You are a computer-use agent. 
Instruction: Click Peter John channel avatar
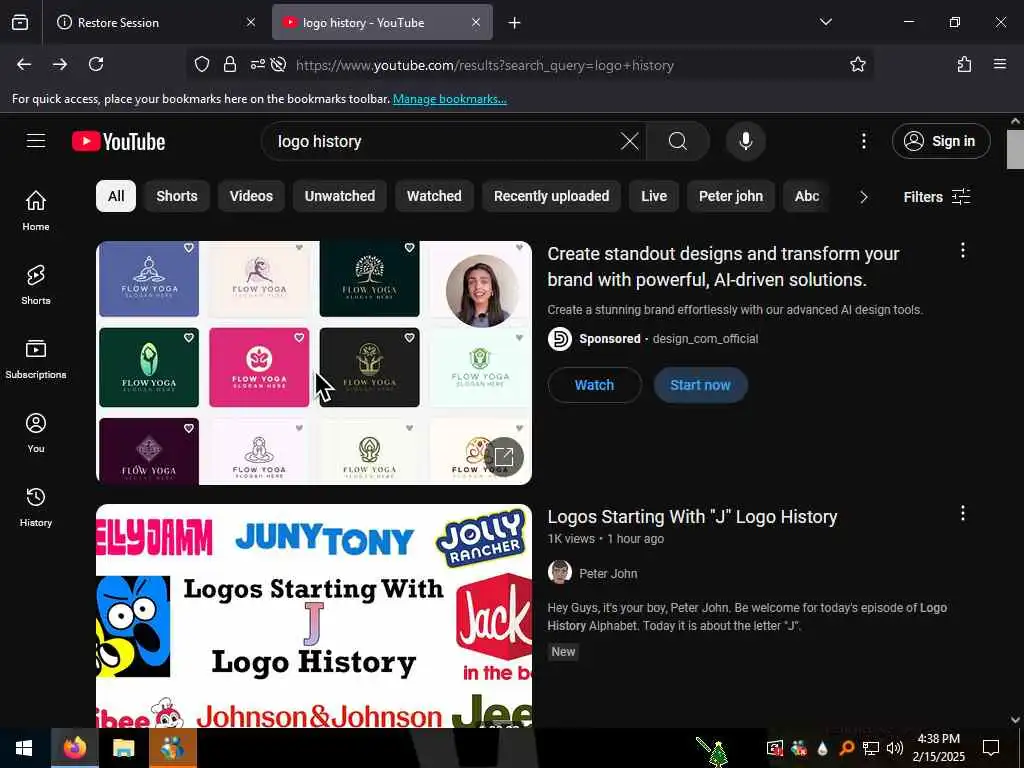click(x=560, y=573)
